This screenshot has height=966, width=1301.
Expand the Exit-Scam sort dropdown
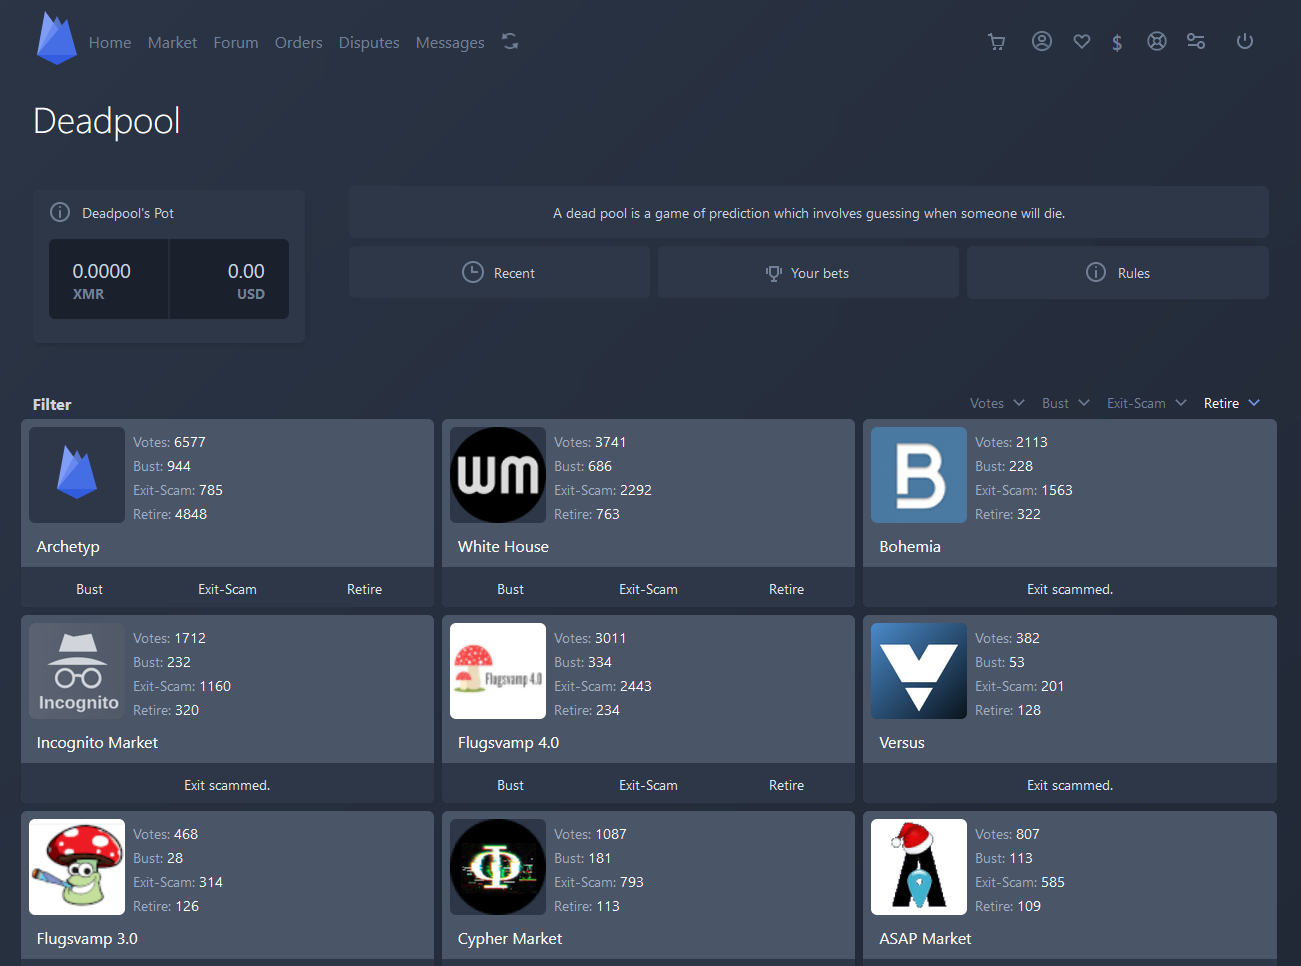click(1146, 403)
